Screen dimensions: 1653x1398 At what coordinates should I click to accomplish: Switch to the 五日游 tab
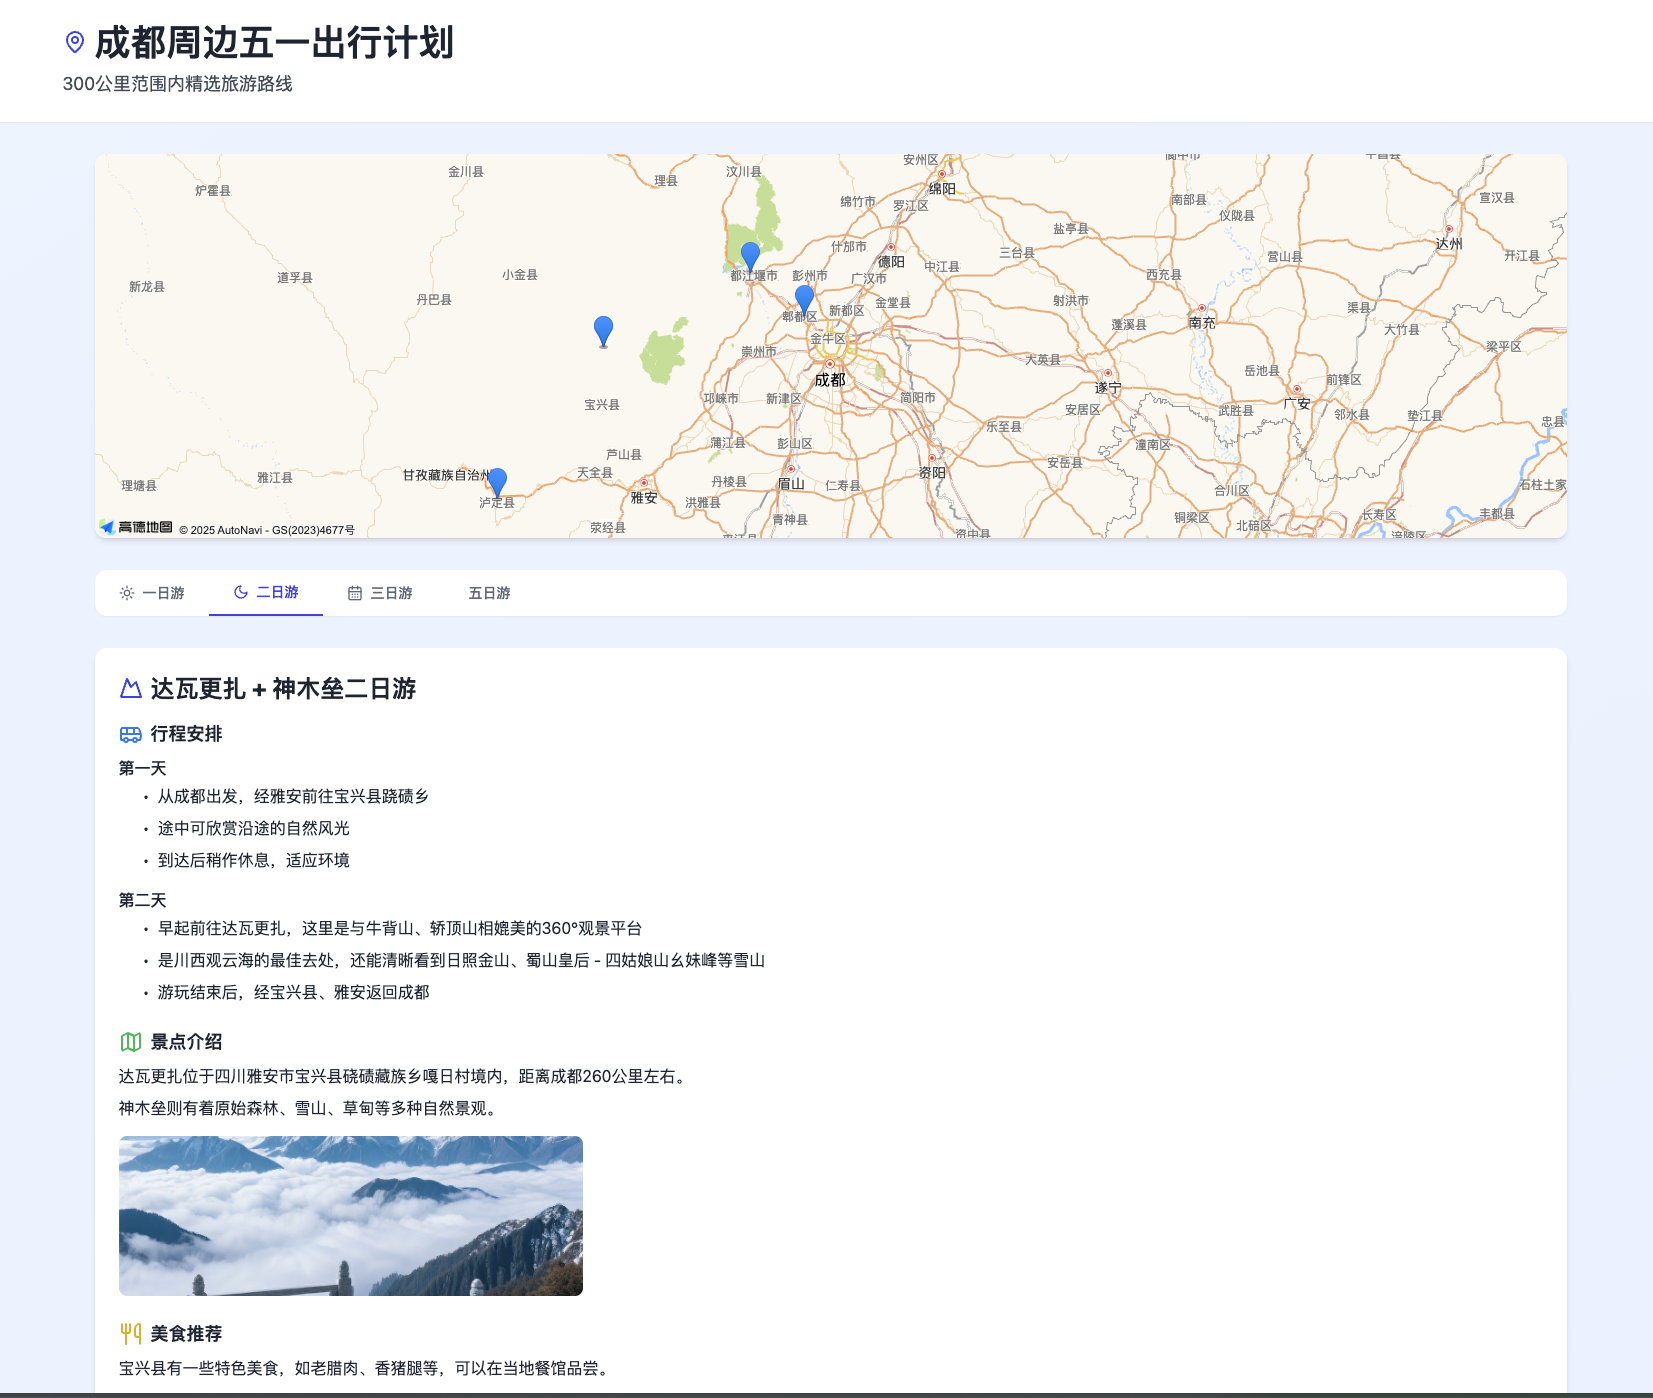tap(489, 593)
